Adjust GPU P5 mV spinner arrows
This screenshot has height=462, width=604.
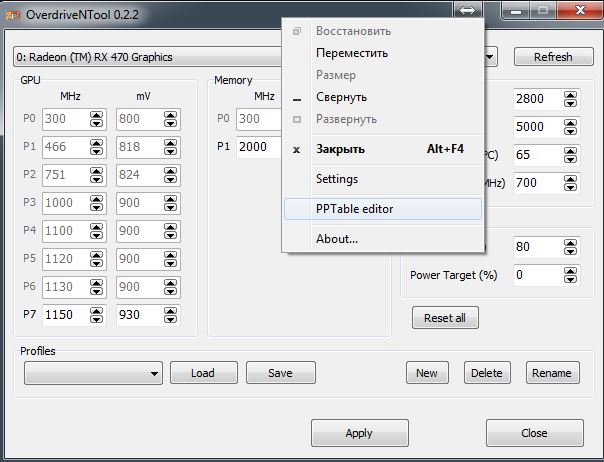pyautogui.click(x=170, y=259)
